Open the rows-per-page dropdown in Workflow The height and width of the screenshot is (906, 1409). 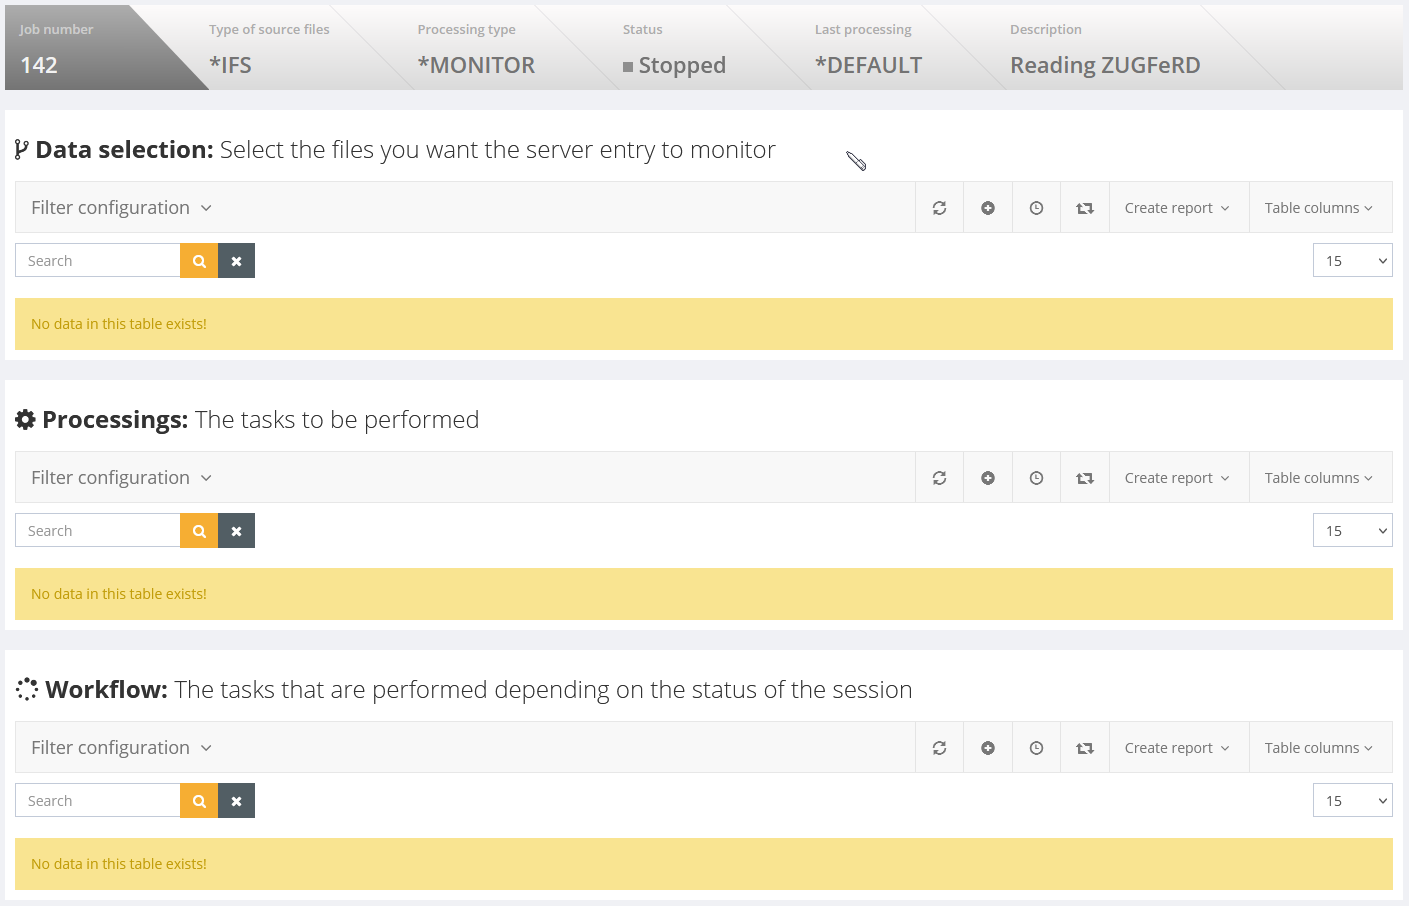click(x=1352, y=801)
